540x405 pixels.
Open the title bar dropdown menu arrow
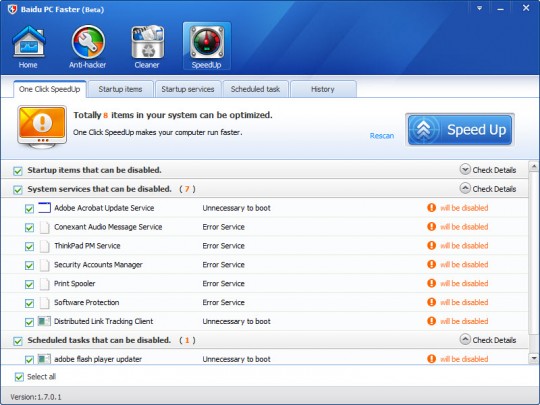[479, 8]
